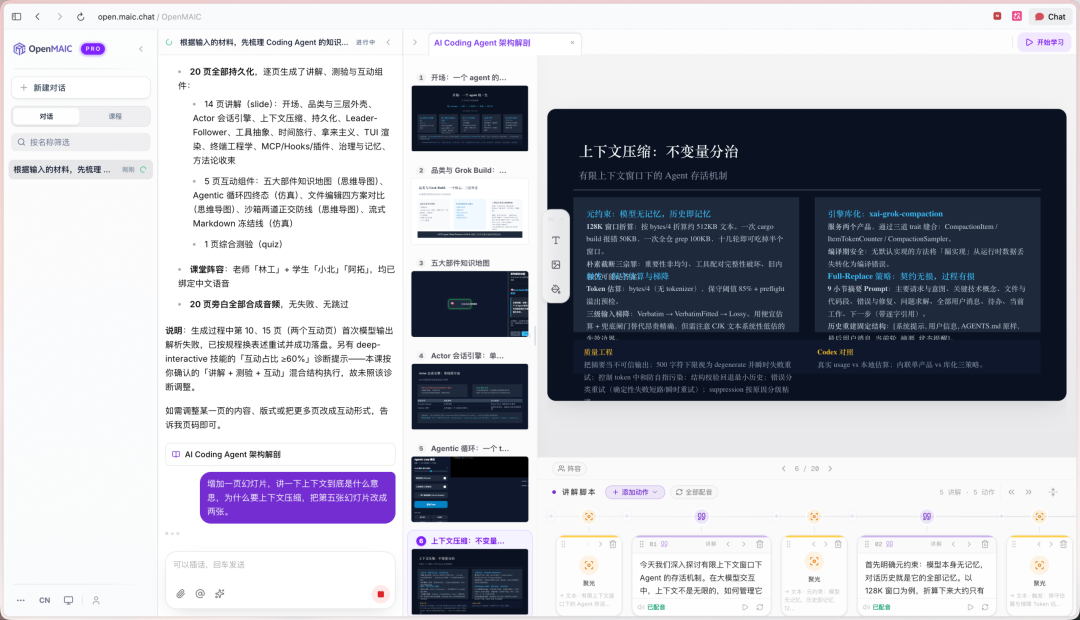This screenshot has width=1080, height=620.
Task: Stop generation with the red stop button
Action: tap(380, 594)
